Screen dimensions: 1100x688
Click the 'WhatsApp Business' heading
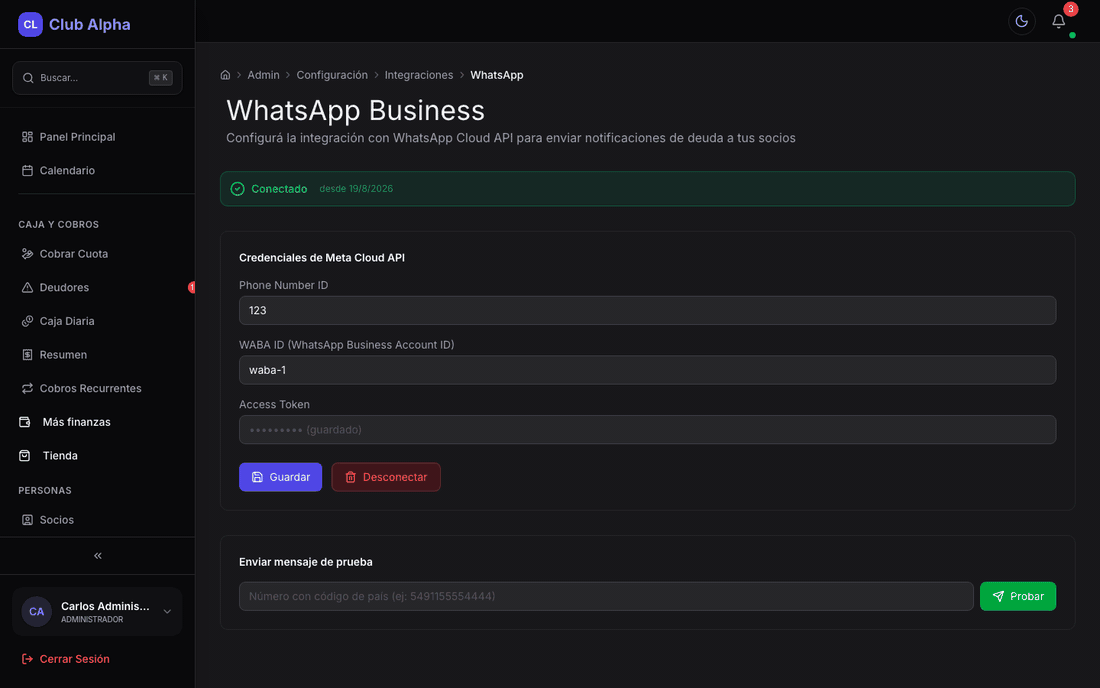(x=356, y=110)
